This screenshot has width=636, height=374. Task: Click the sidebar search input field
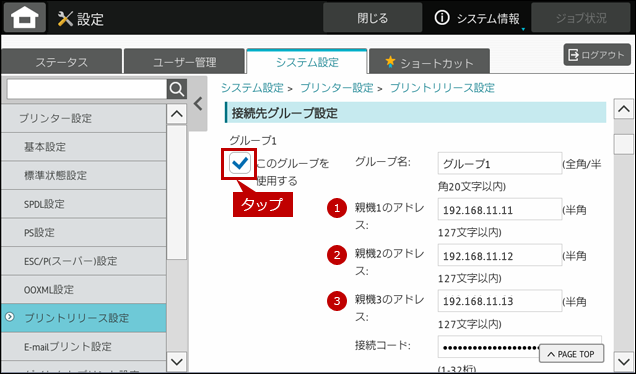click(87, 89)
